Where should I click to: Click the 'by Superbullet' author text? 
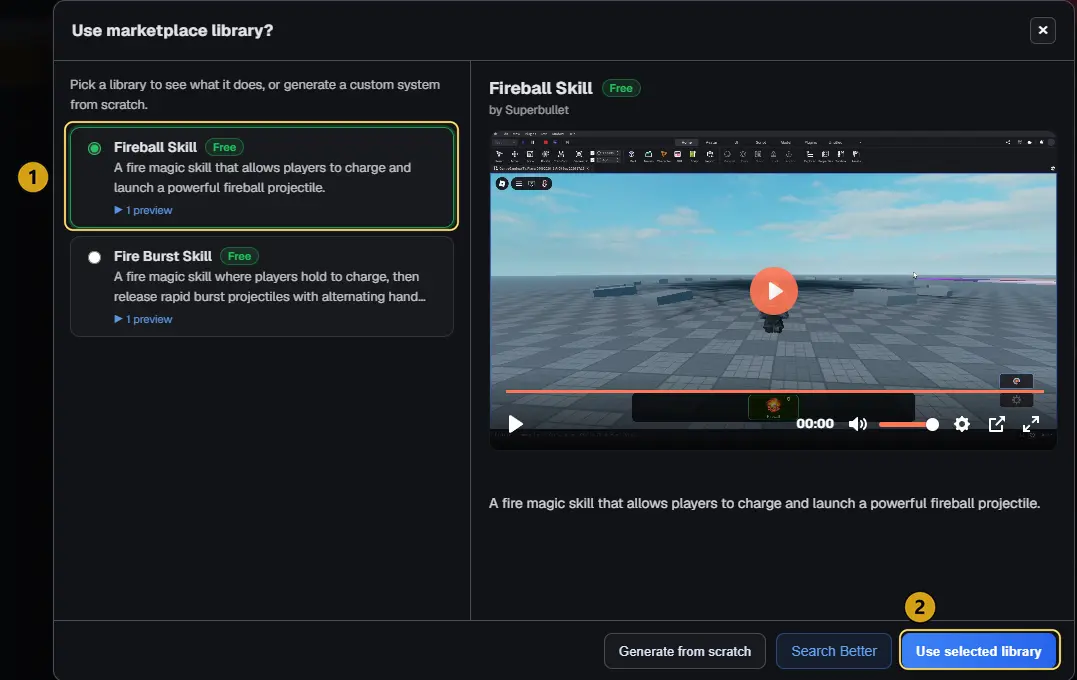(x=528, y=110)
